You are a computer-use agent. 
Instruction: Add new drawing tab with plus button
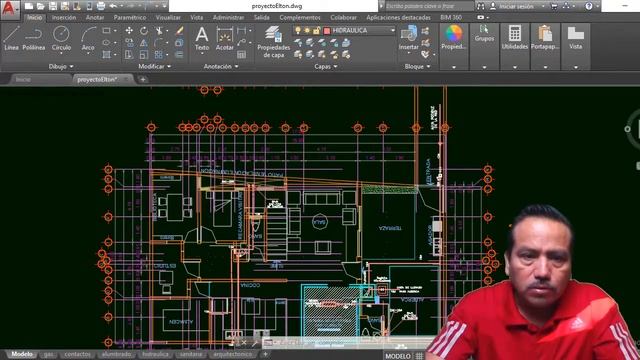[x=143, y=79]
